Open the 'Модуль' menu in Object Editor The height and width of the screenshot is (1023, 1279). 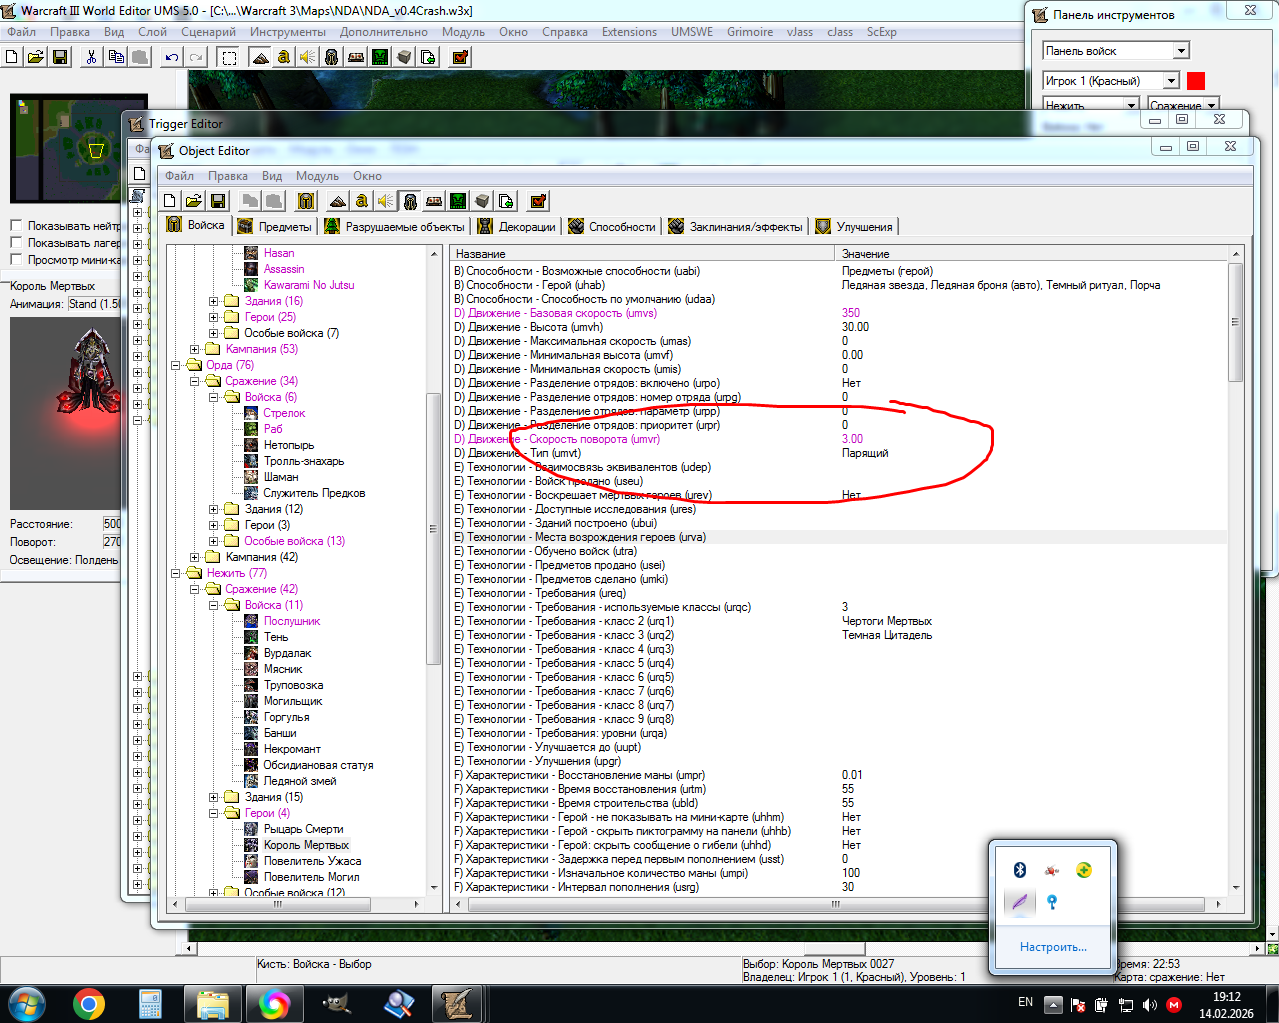click(x=317, y=176)
